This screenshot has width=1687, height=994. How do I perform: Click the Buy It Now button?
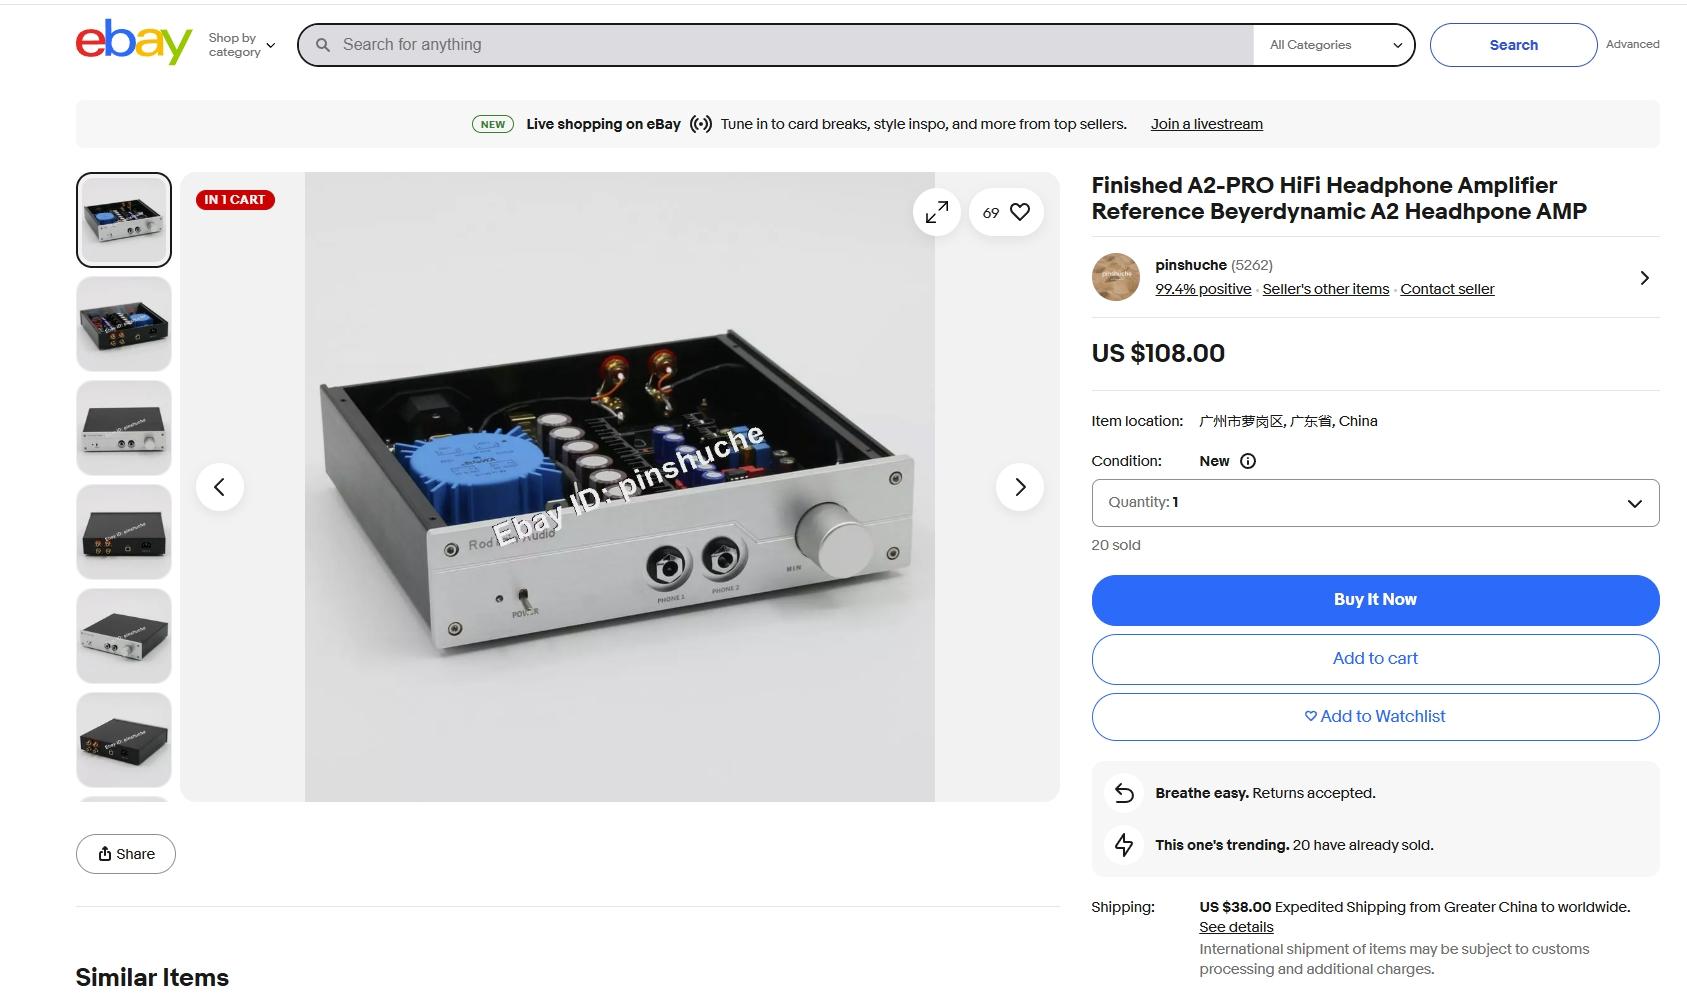click(x=1375, y=600)
